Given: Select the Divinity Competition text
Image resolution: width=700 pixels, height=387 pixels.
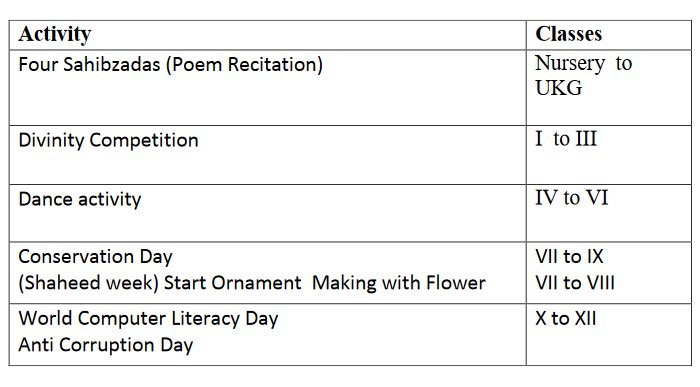Looking at the screenshot, I should pos(108,141).
